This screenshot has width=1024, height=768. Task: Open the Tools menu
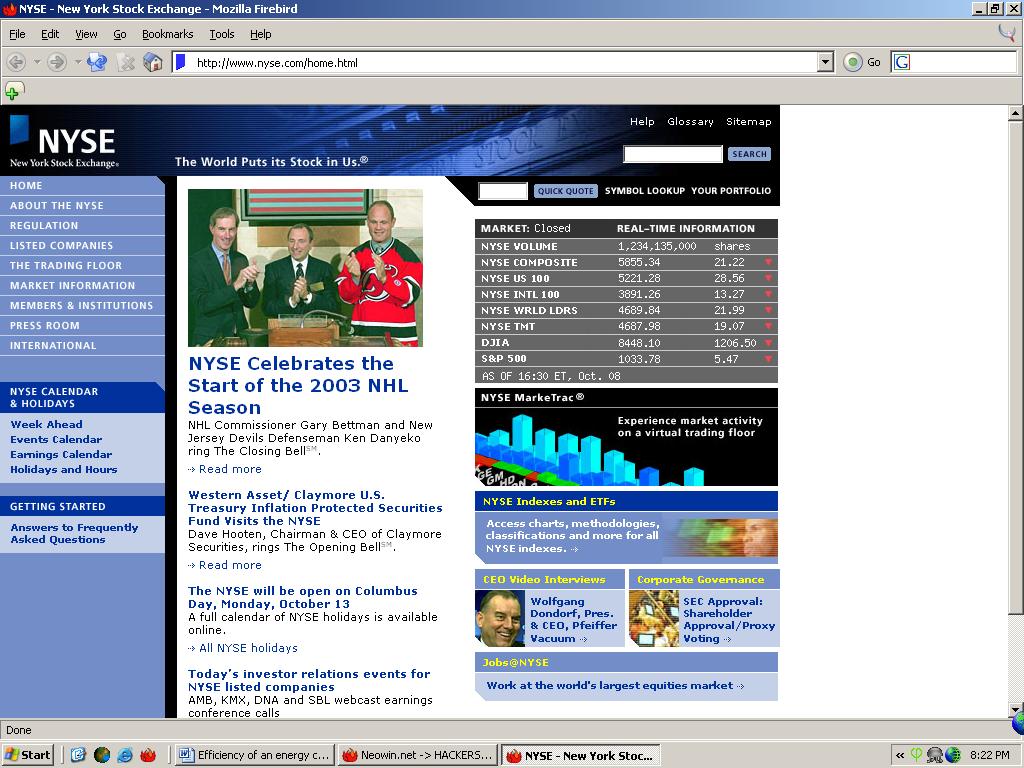[x=221, y=34]
